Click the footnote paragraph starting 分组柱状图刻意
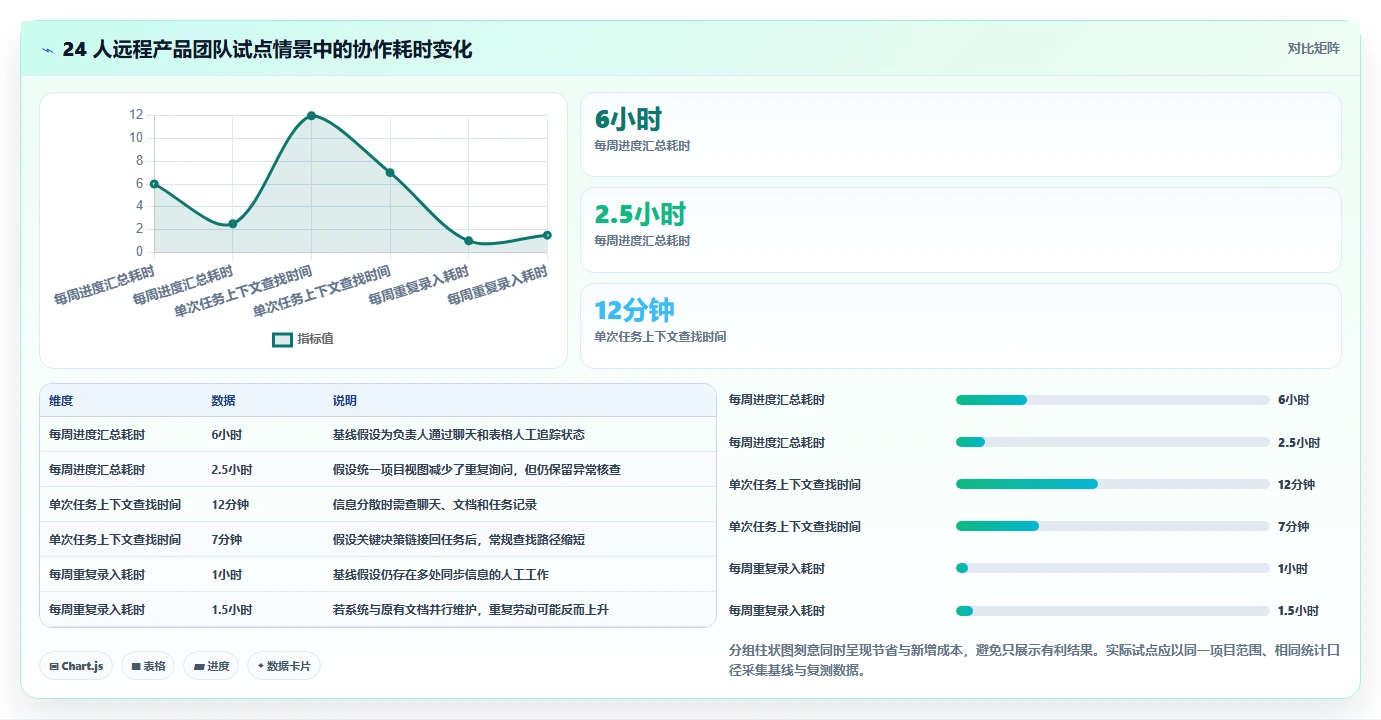The image size is (1381, 720). tap(1034, 660)
